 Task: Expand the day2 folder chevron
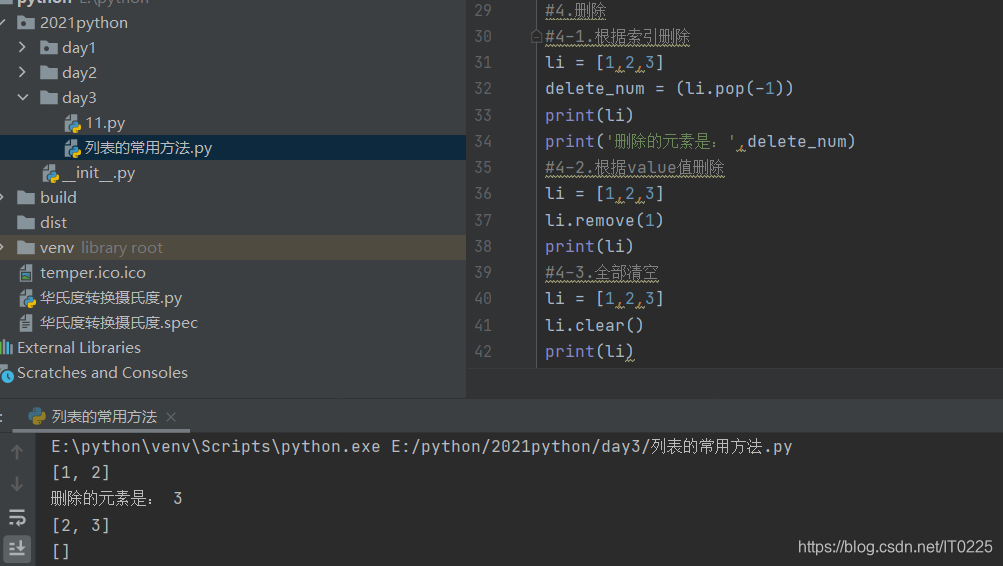tap(22, 72)
